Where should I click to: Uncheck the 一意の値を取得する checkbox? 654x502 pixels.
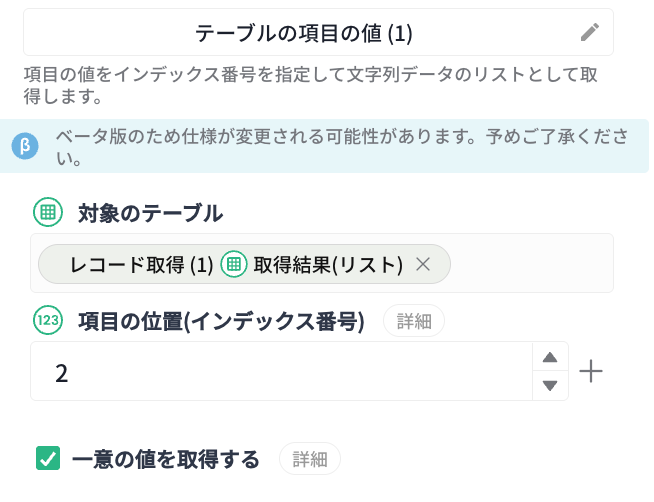pyautogui.click(x=48, y=459)
